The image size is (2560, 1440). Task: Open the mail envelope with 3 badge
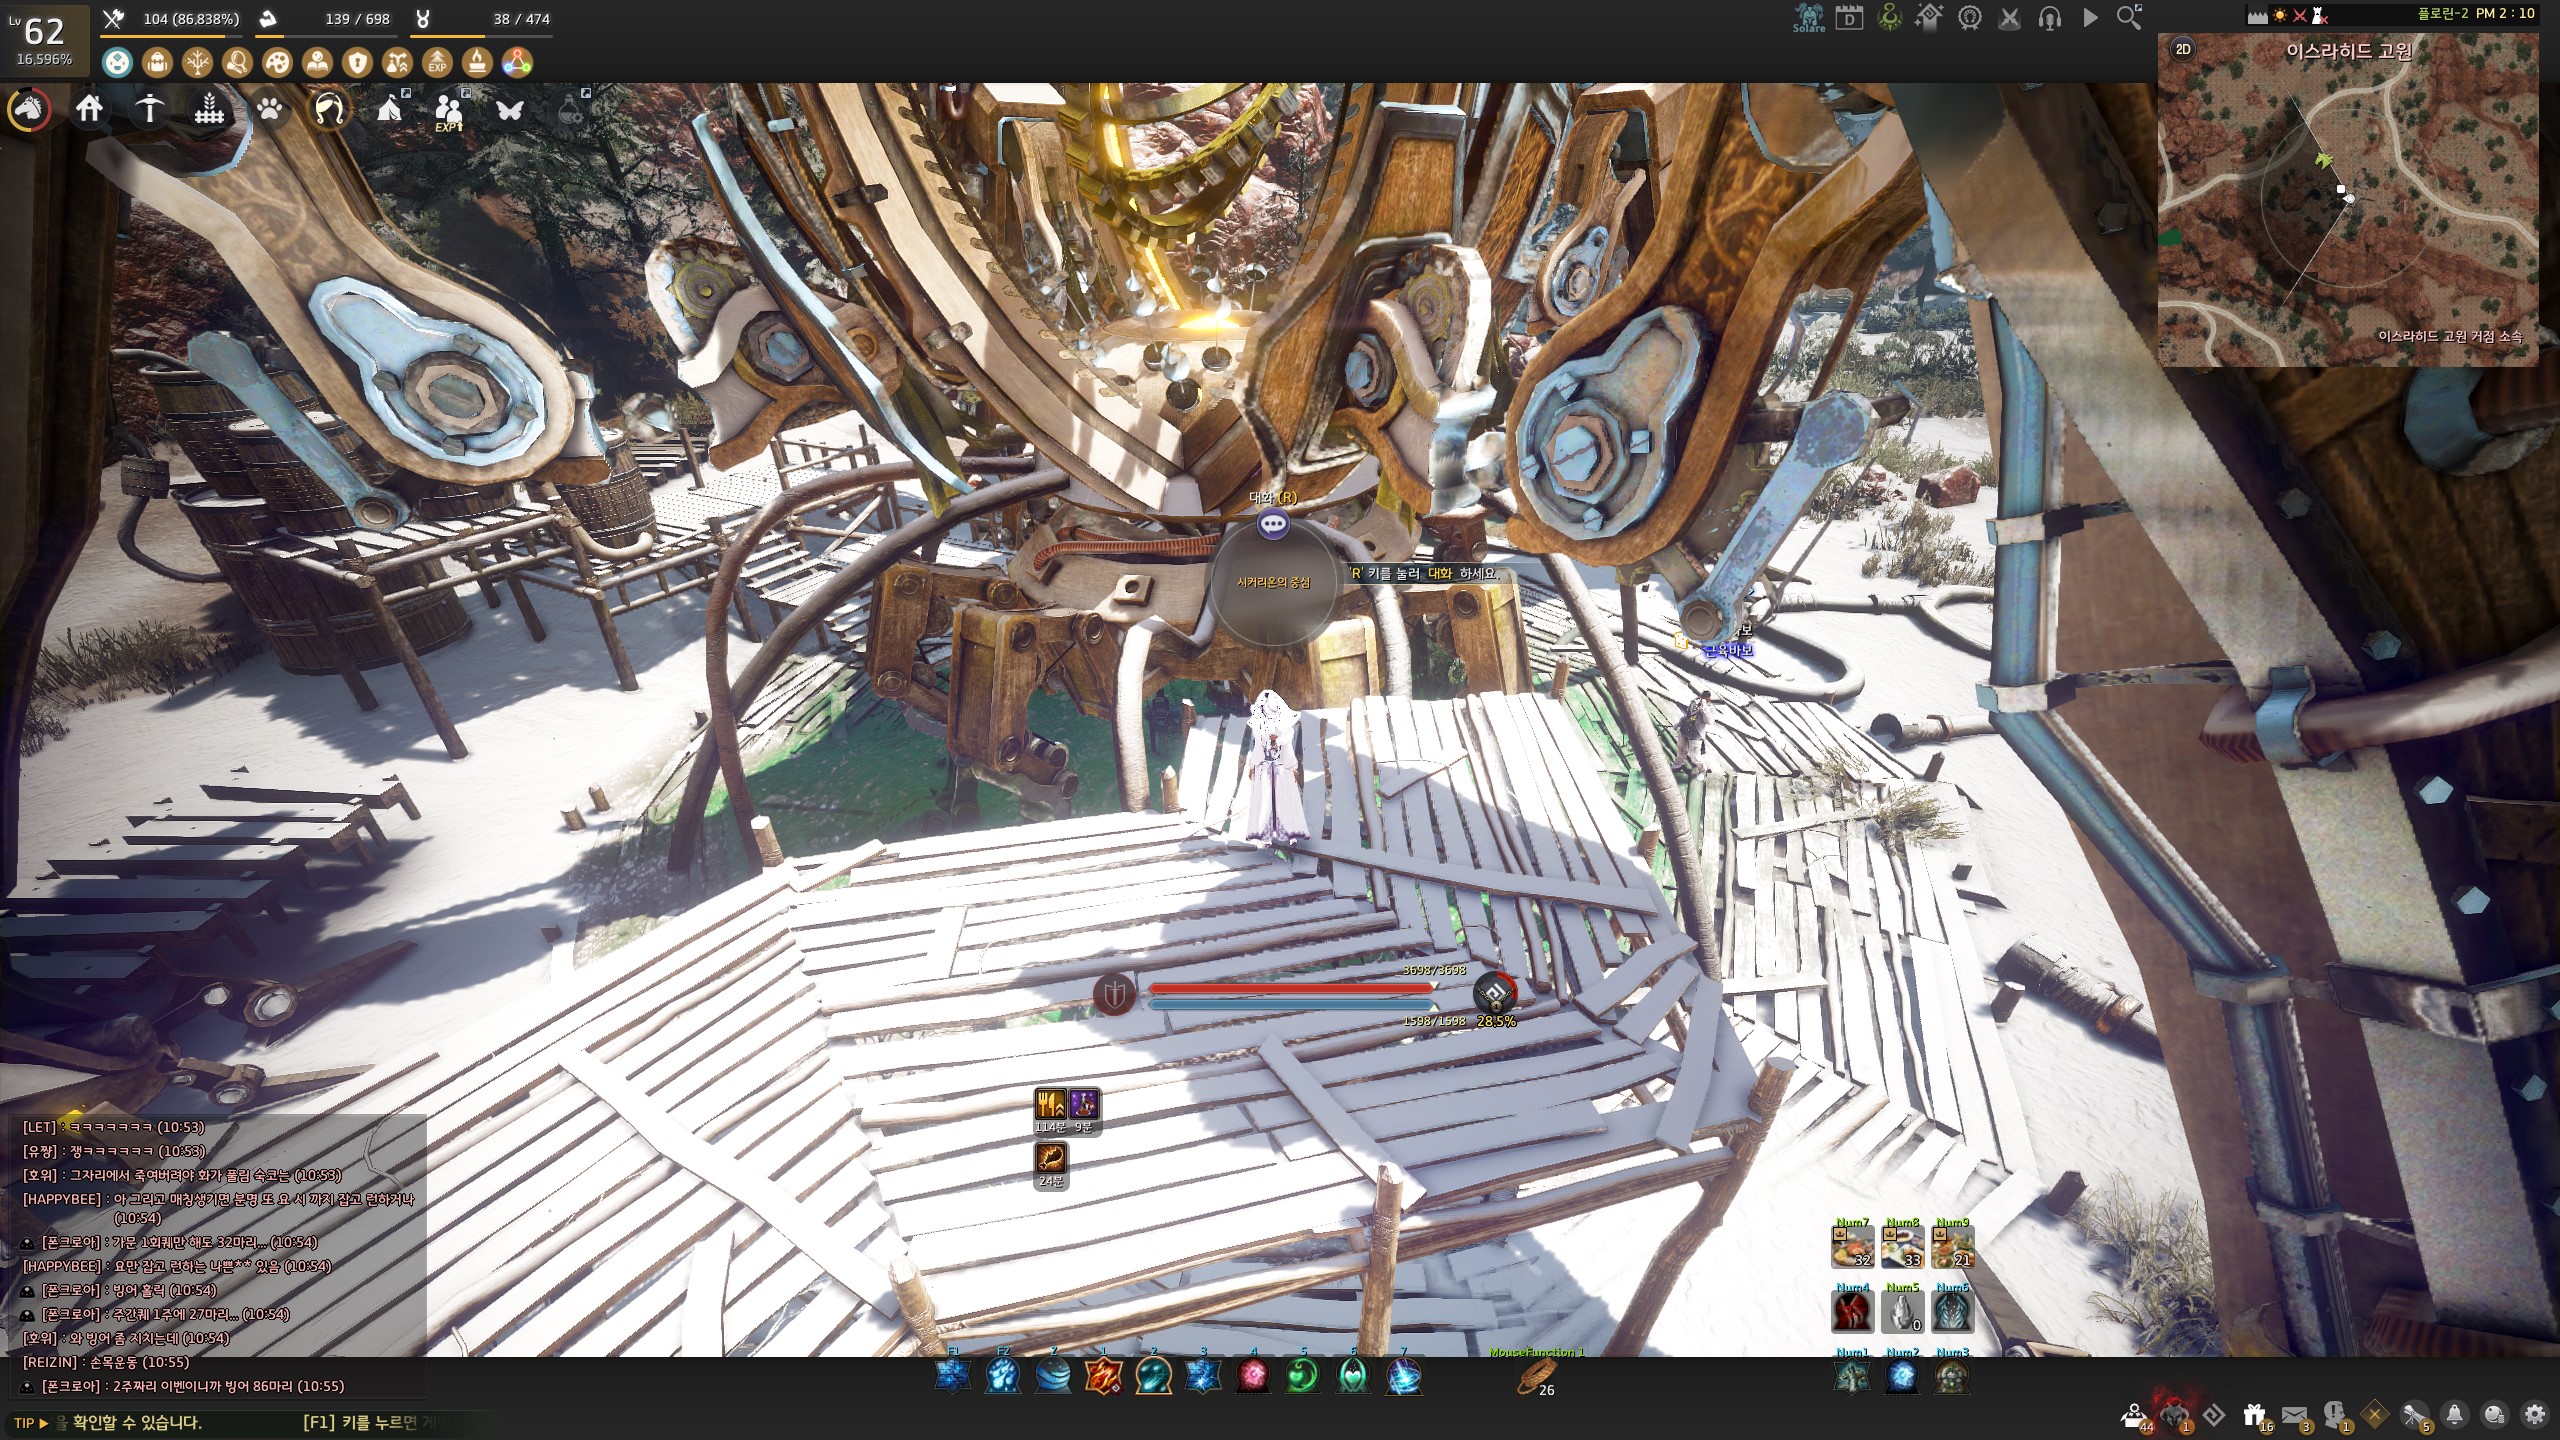click(x=2294, y=1414)
